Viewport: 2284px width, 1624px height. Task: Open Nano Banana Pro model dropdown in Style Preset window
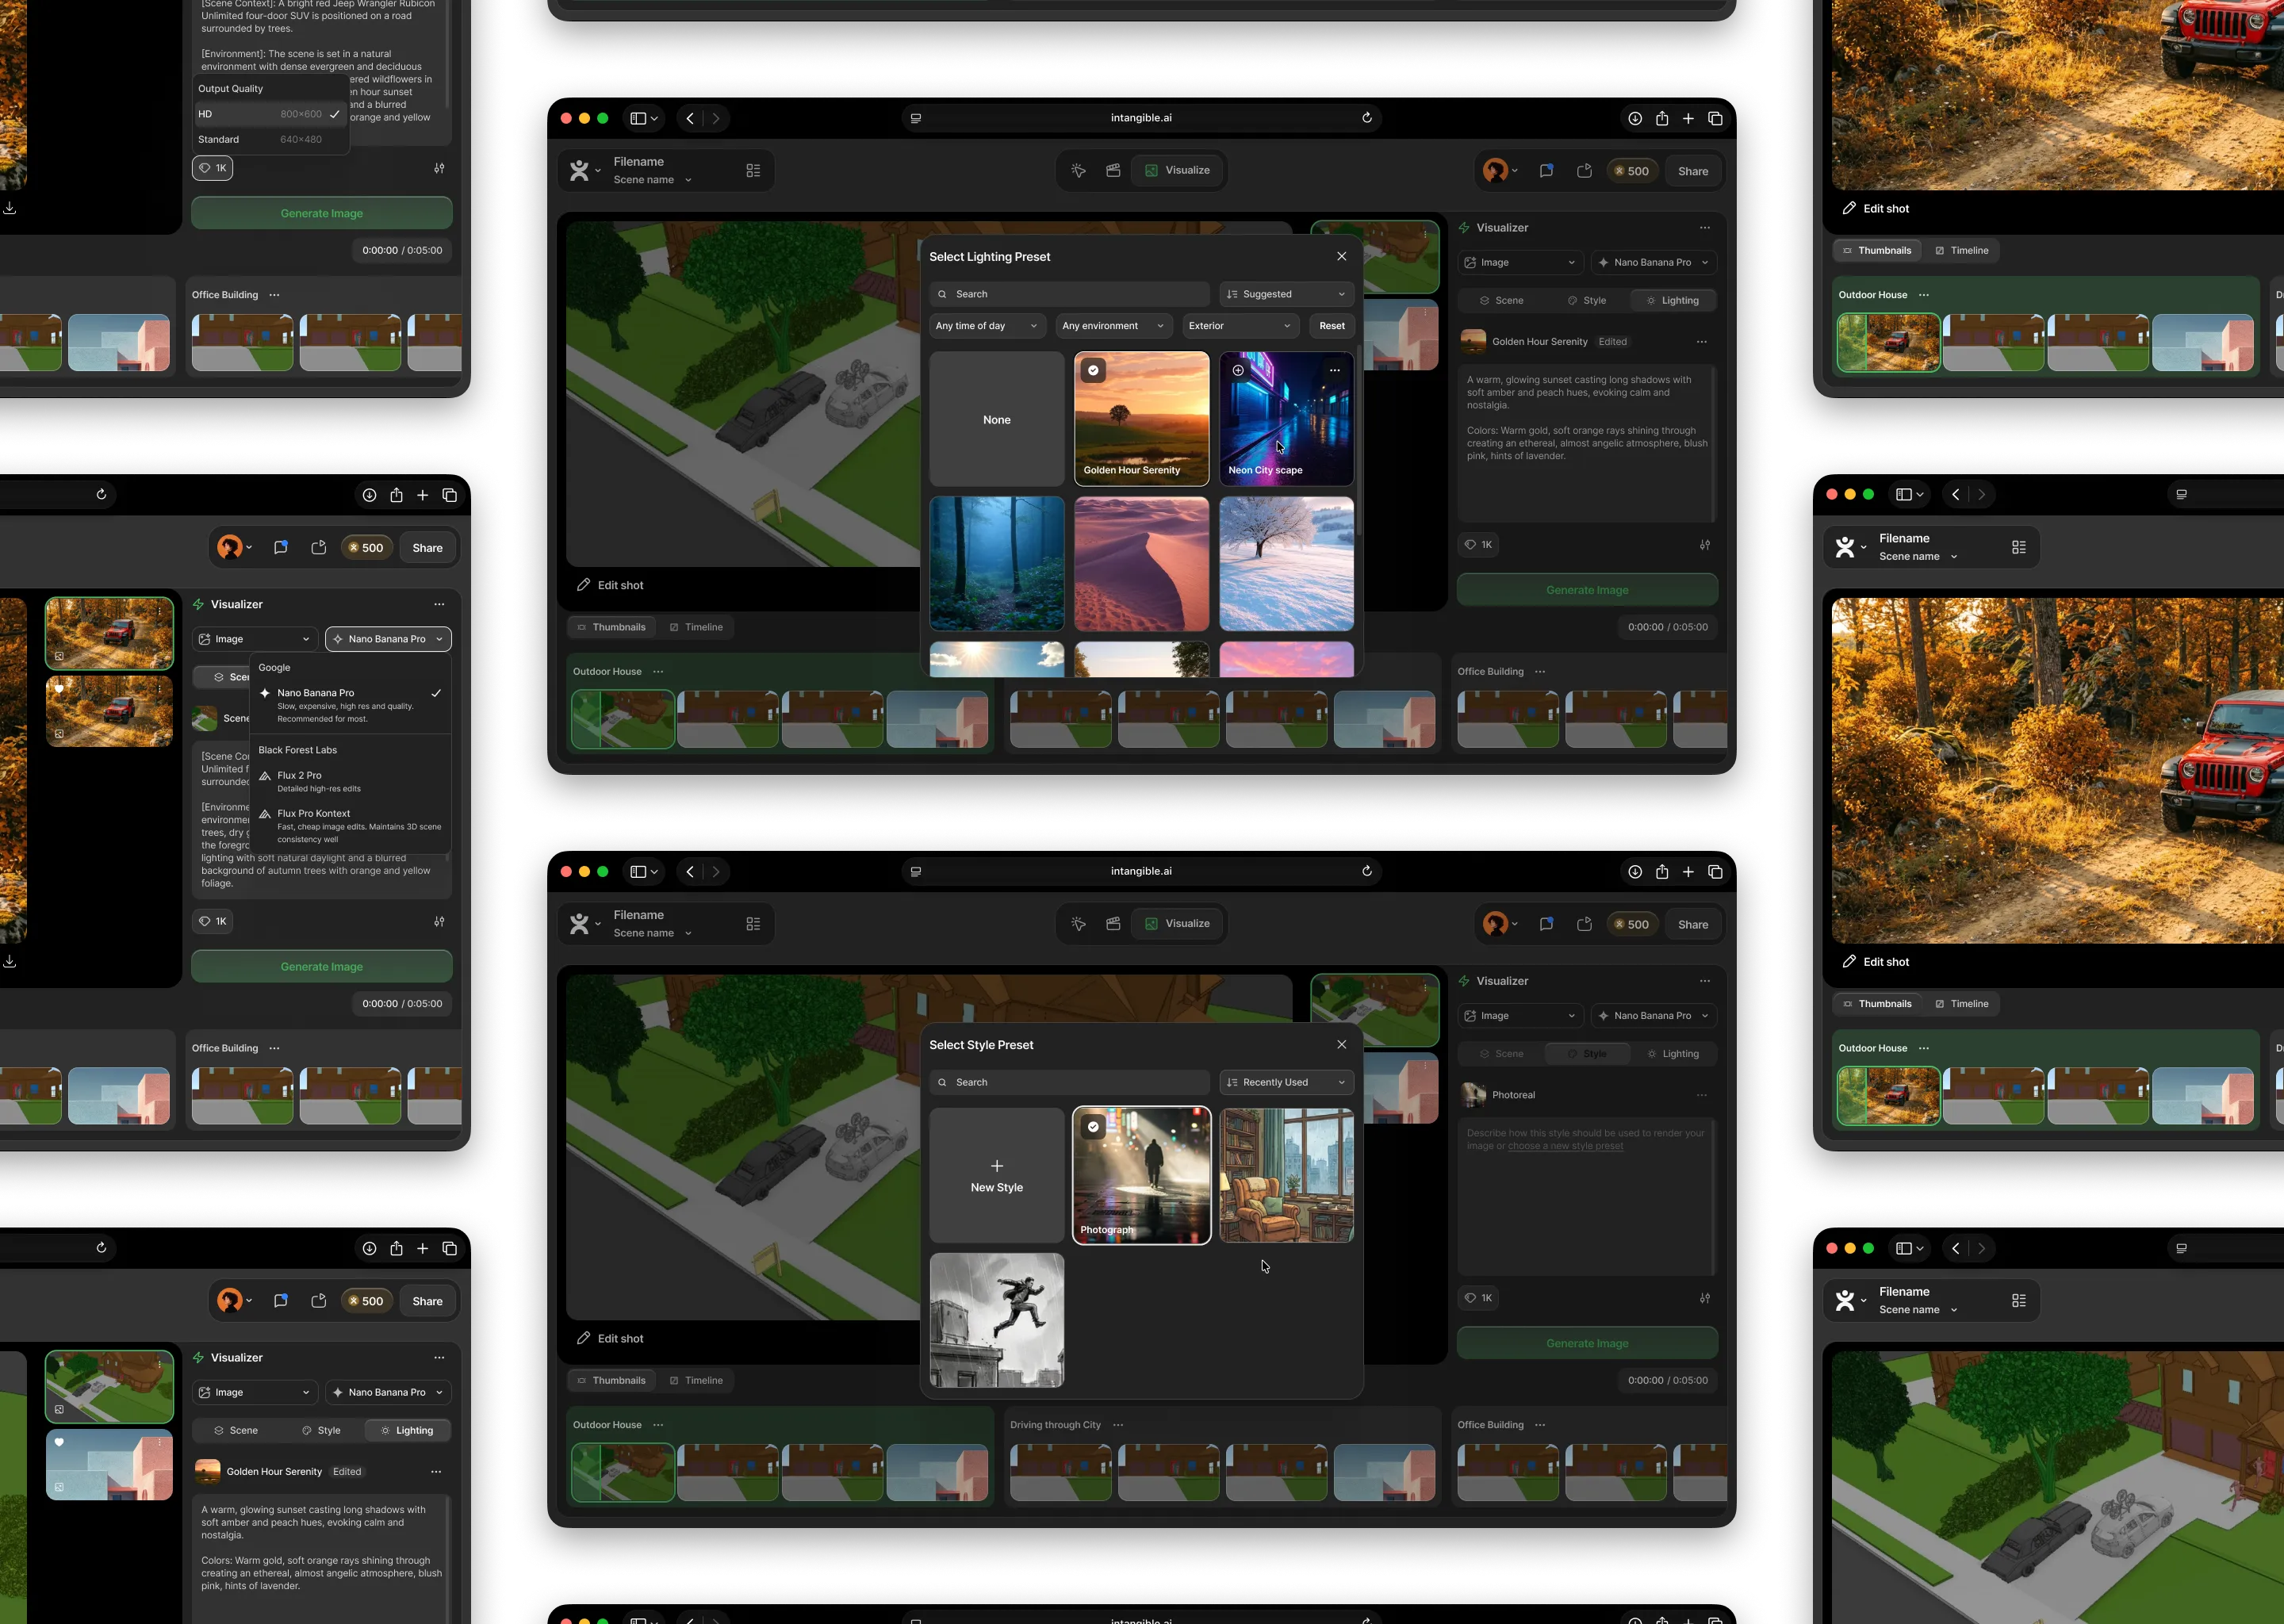1653,1016
